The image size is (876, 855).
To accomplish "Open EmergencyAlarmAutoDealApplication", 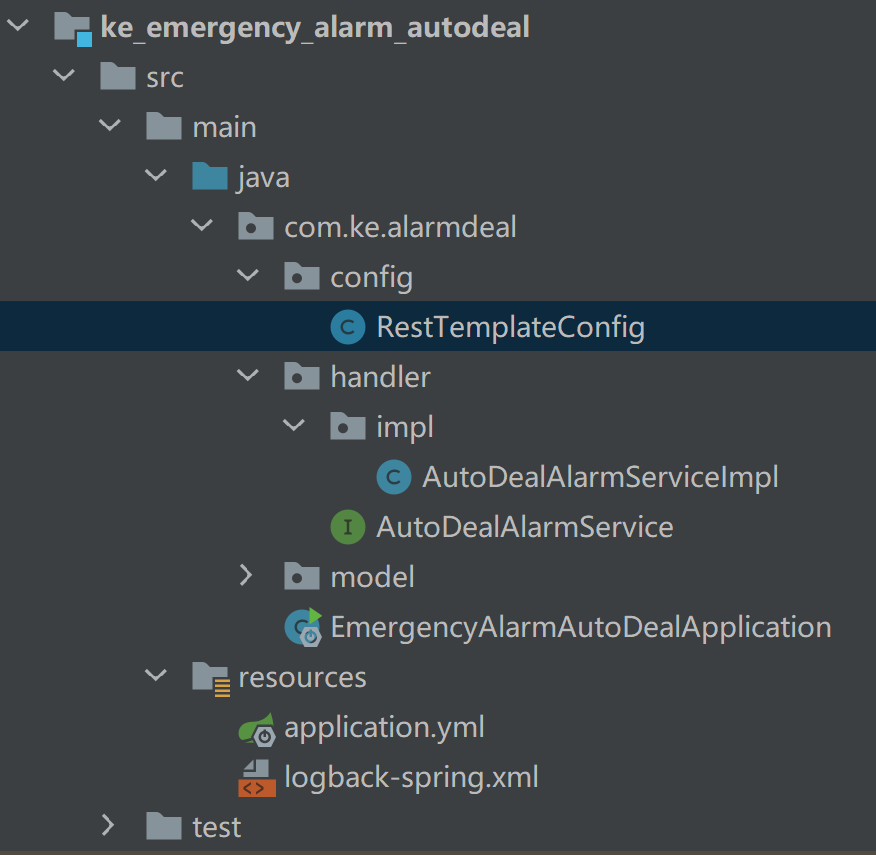I will [x=580, y=627].
